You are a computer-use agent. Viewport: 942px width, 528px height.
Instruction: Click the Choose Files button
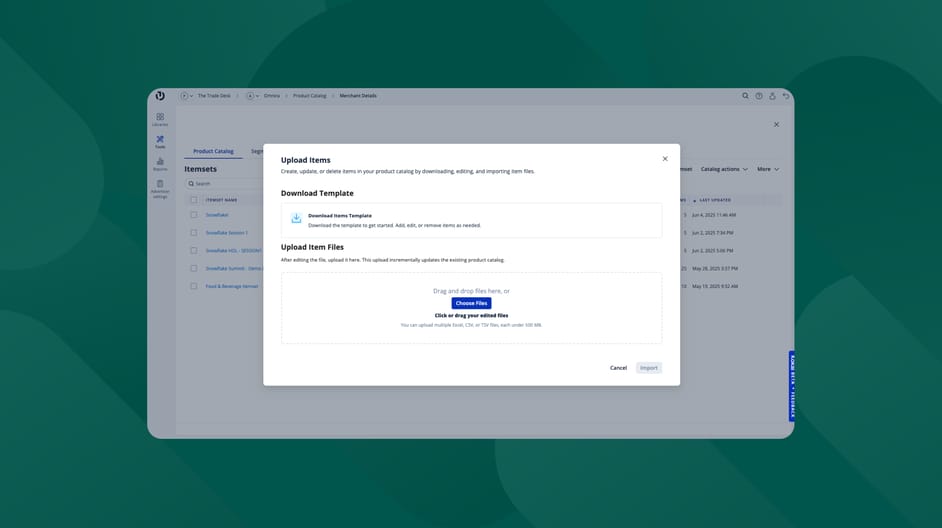pos(472,303)
